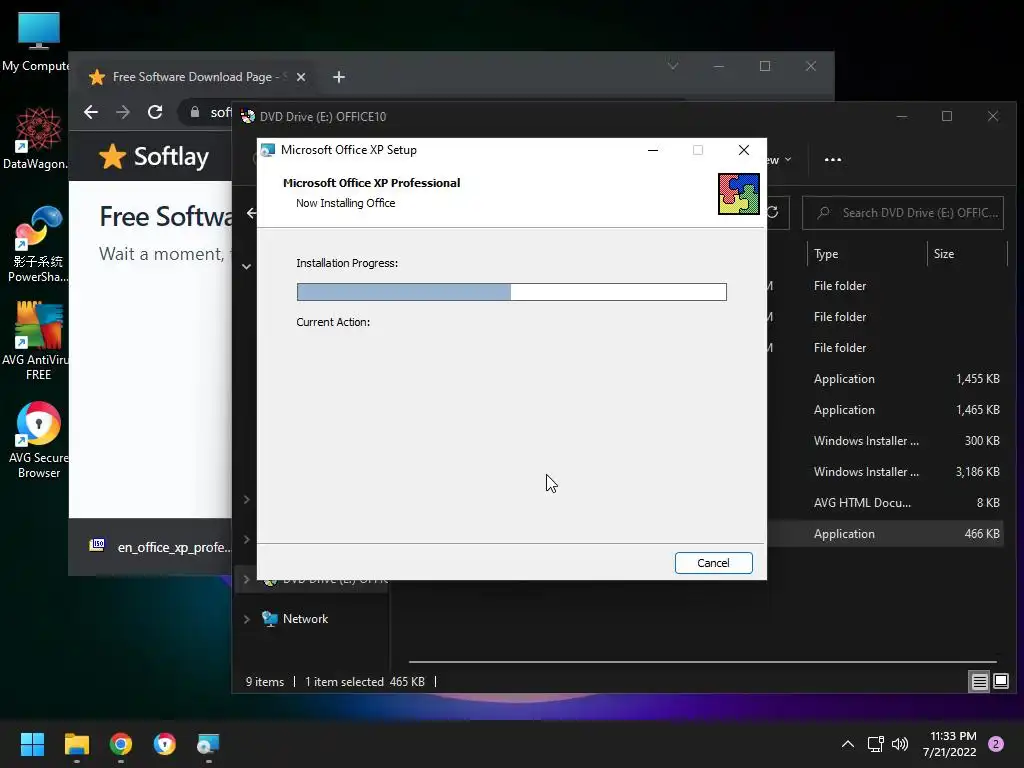
Task: Close the Free Software Download Page tab
Action: click(x=301, y=77)
